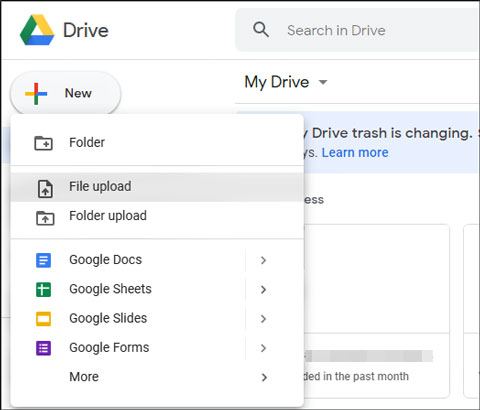480x410 pixels.
Task: Click the blue Google Docs icon
Action: click(x=44, y=260)
